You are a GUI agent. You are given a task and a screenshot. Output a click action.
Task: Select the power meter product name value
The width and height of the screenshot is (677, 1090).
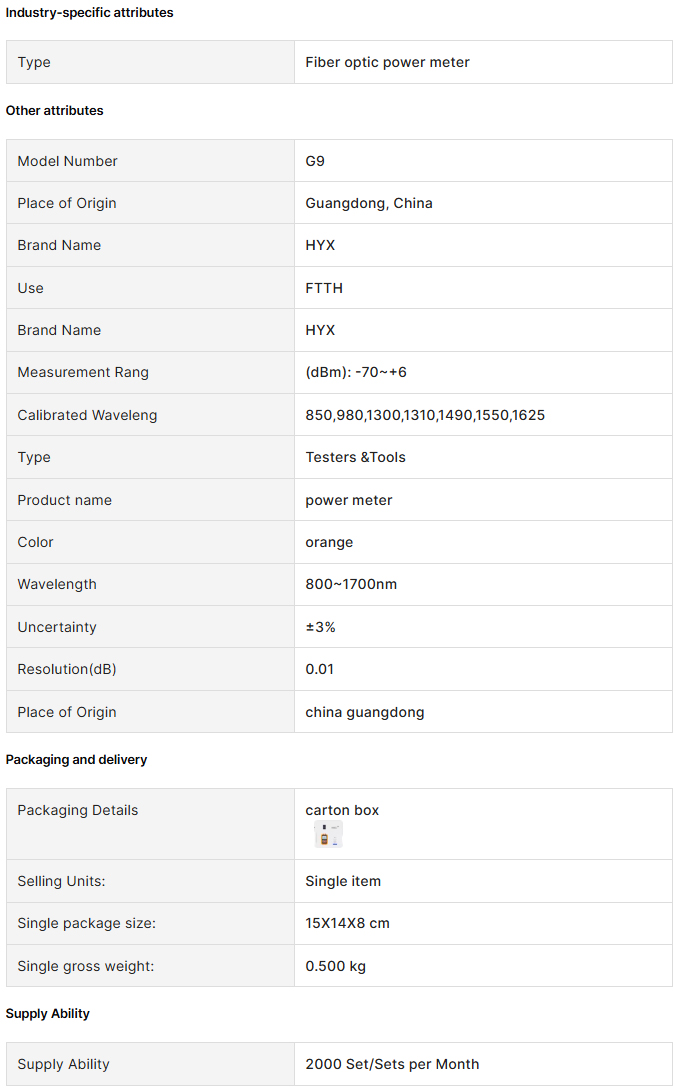click(349, 501)
